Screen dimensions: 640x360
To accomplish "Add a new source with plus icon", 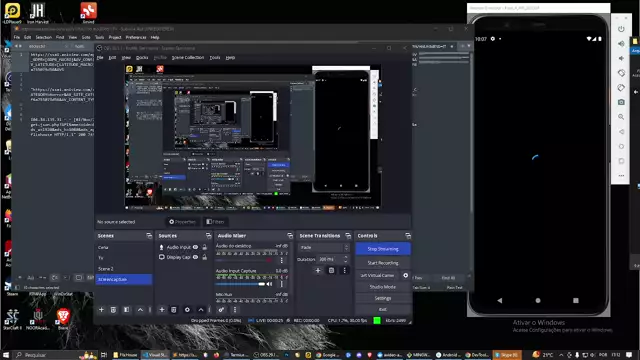I will pyautogui.click(x=162, y=310).
